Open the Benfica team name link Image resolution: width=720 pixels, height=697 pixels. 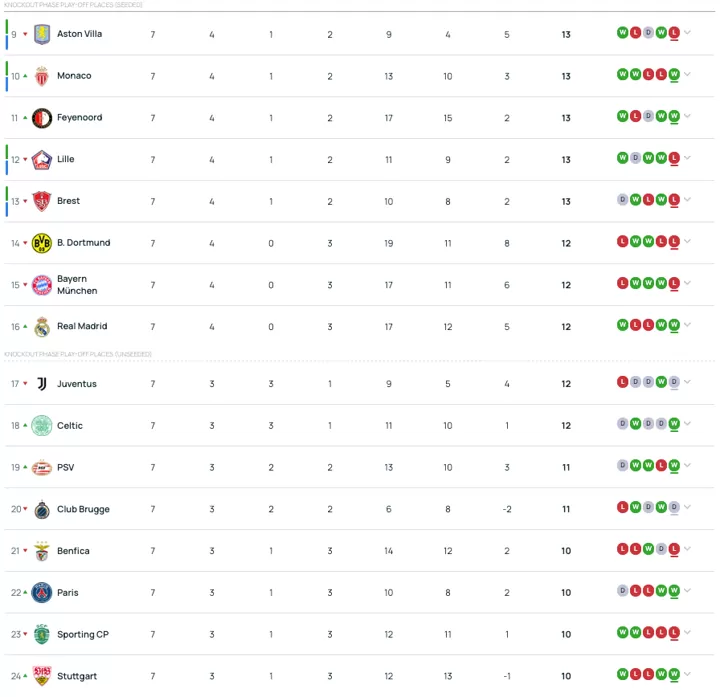click(73, 551)
